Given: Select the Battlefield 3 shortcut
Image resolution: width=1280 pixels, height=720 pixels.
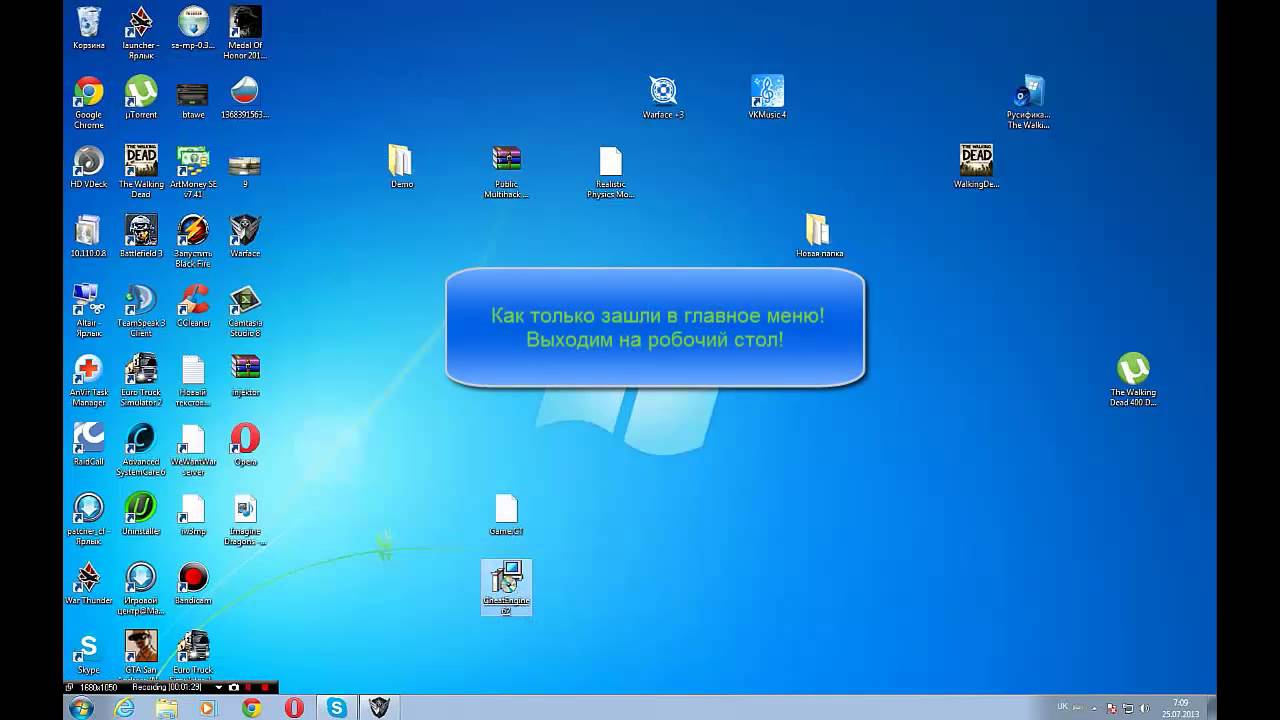Looking at the screenshot, I should pos(141,236).
